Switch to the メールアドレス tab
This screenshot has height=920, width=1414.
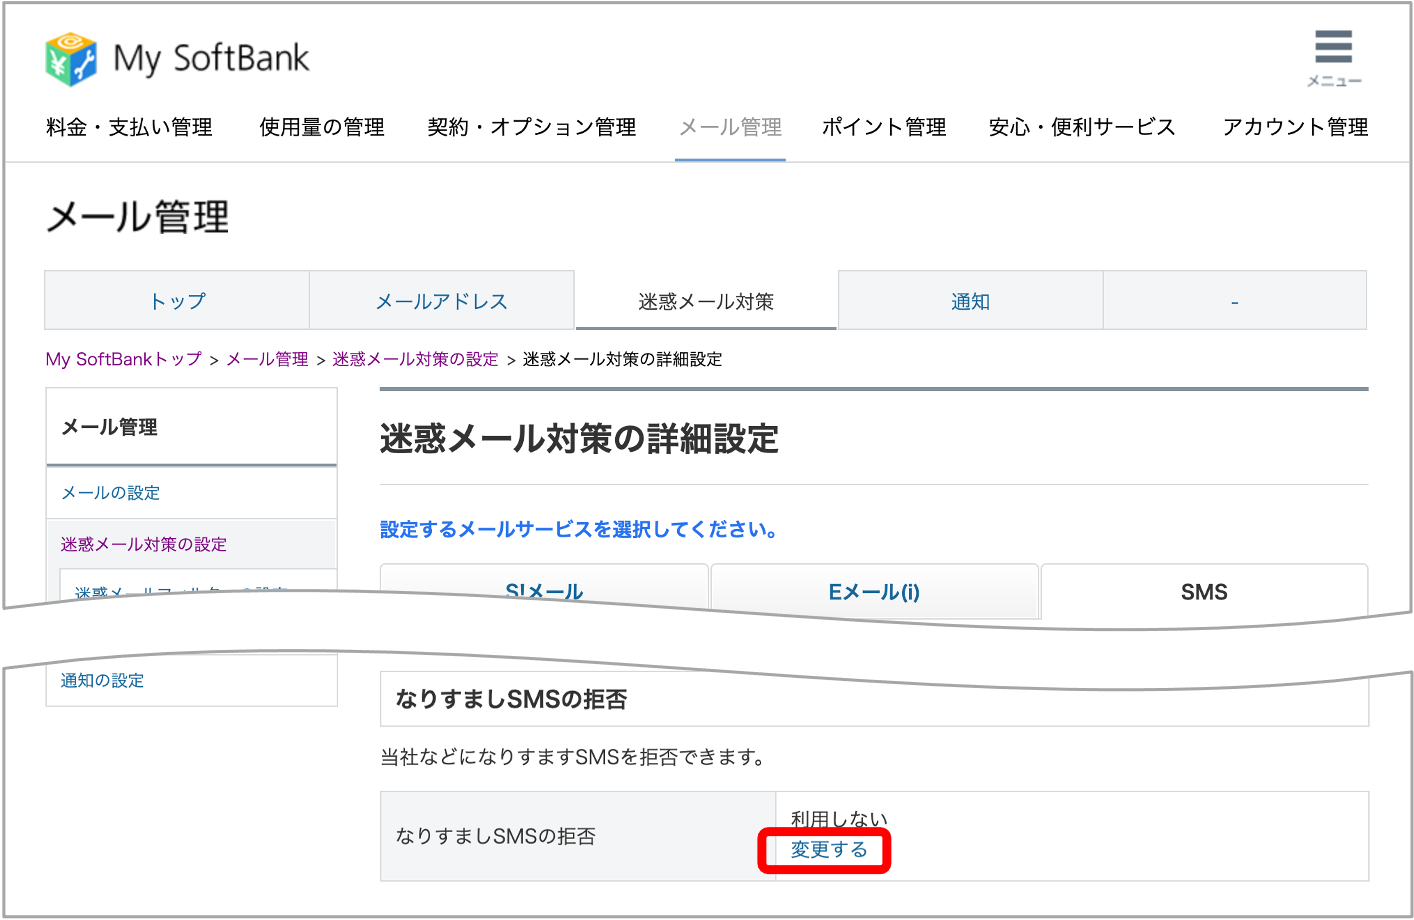[x=442, y=300]
